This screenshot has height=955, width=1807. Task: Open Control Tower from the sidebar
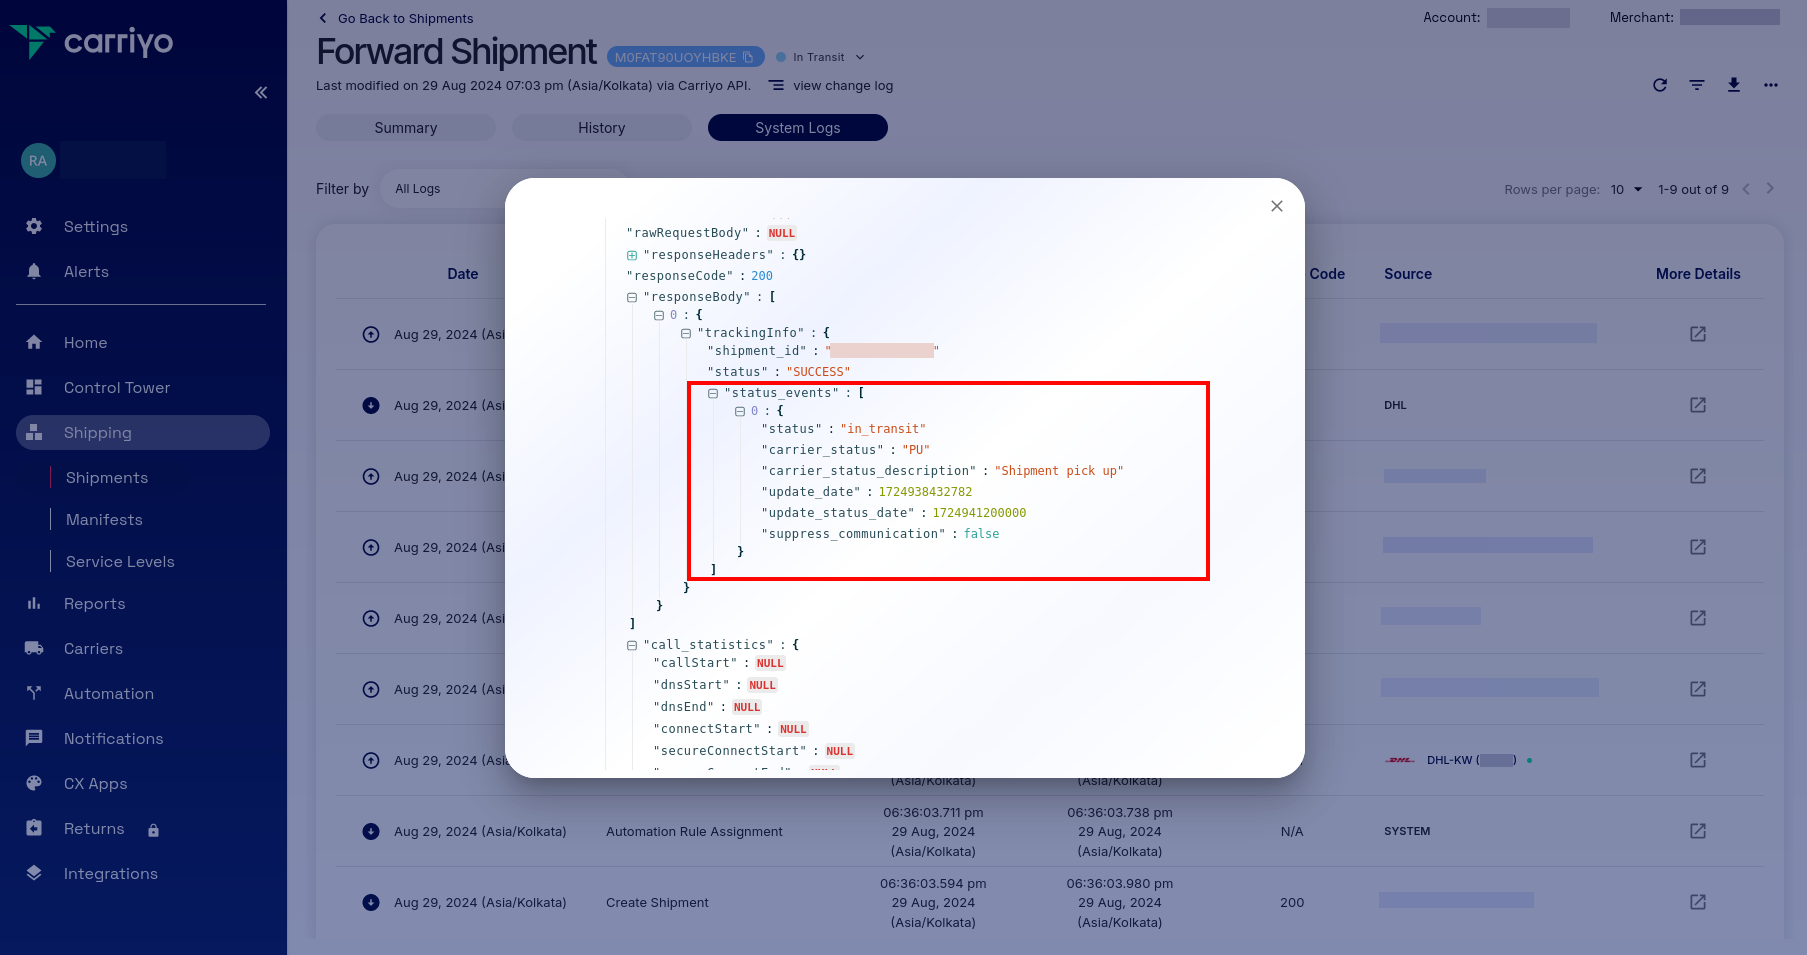coord(117,387)
